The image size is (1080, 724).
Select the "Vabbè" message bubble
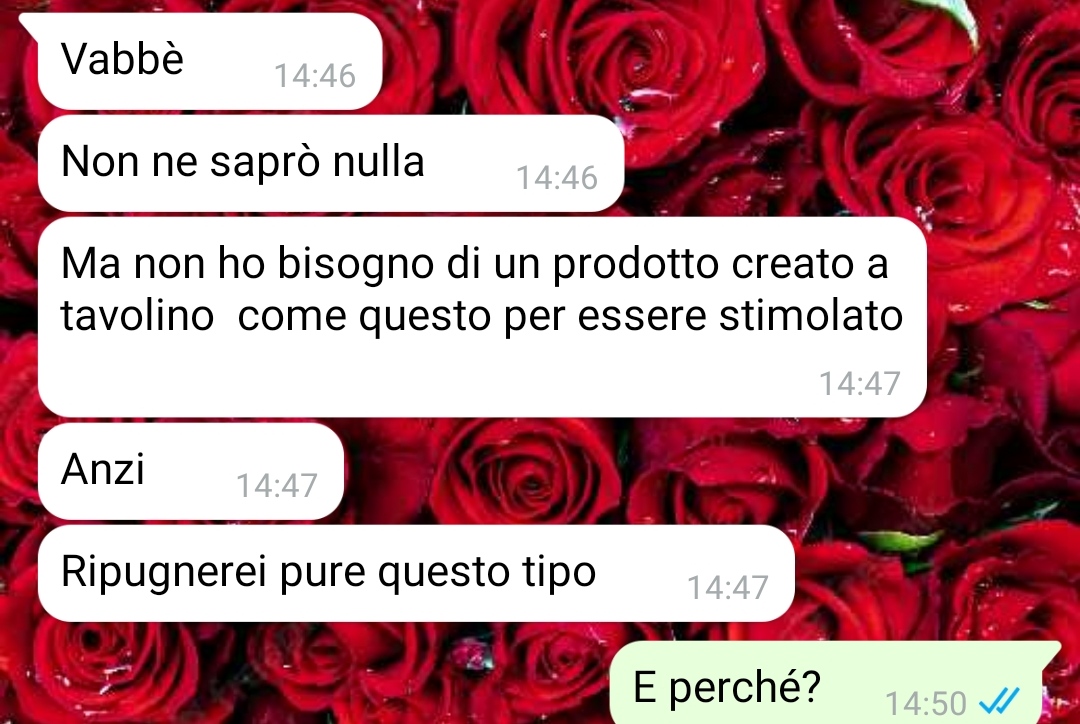click(x=209, y=61)
